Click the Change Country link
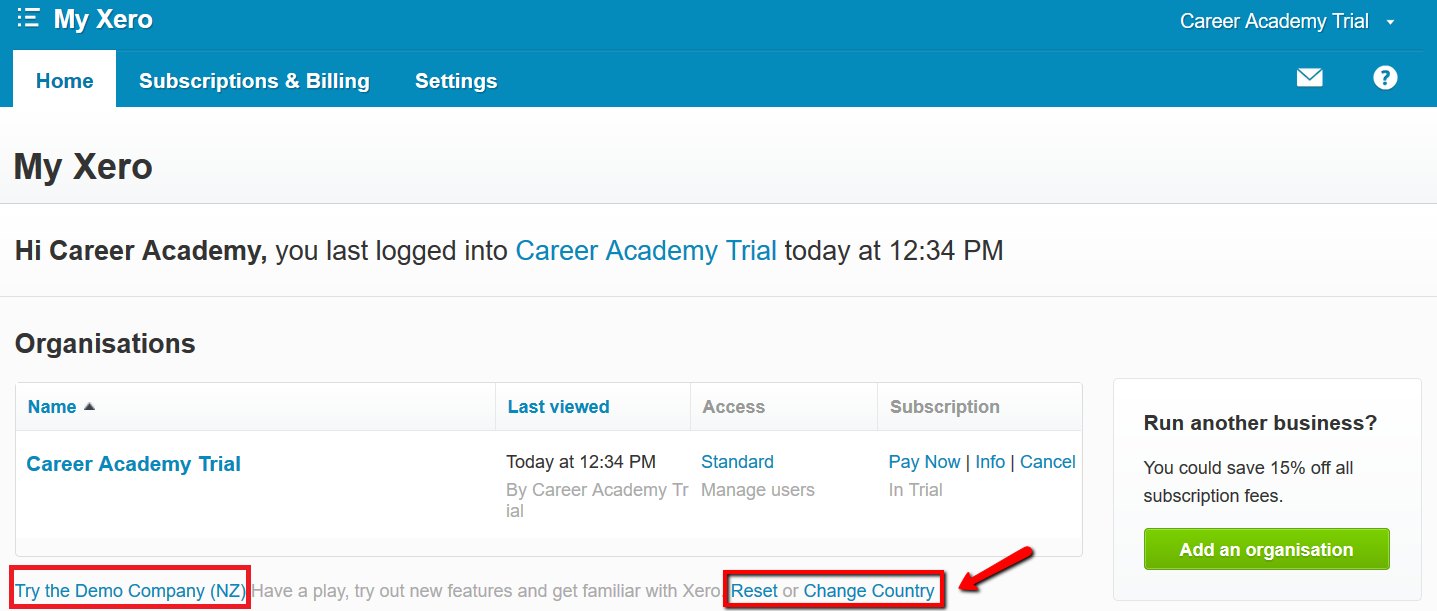This screenshot has width=1437, height=611. [x=868, y=591]
